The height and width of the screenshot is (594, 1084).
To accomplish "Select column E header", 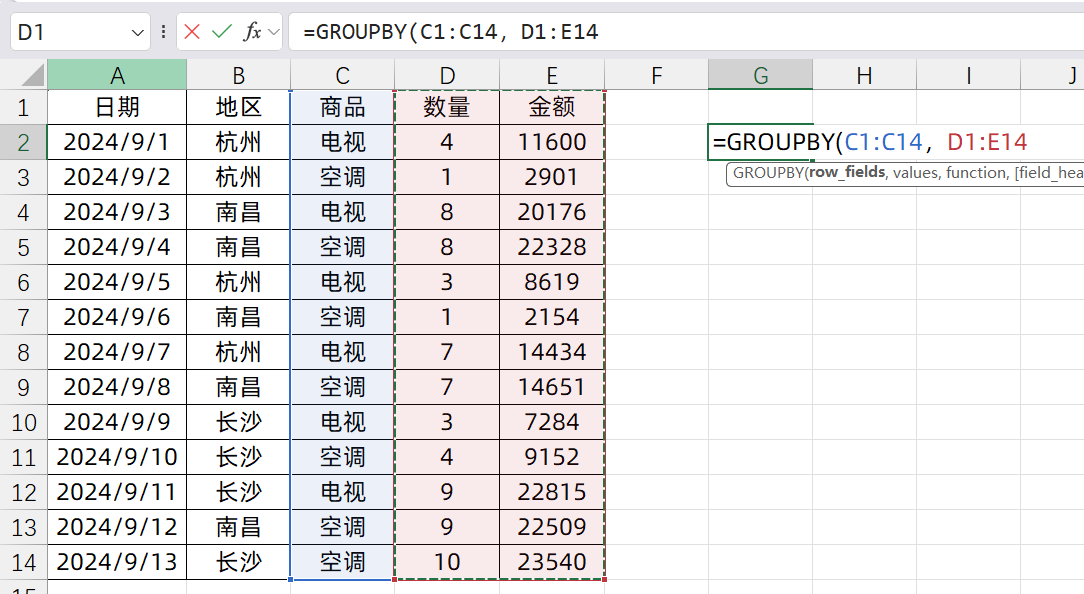I will pyautogui.click(x=552, y=75).
